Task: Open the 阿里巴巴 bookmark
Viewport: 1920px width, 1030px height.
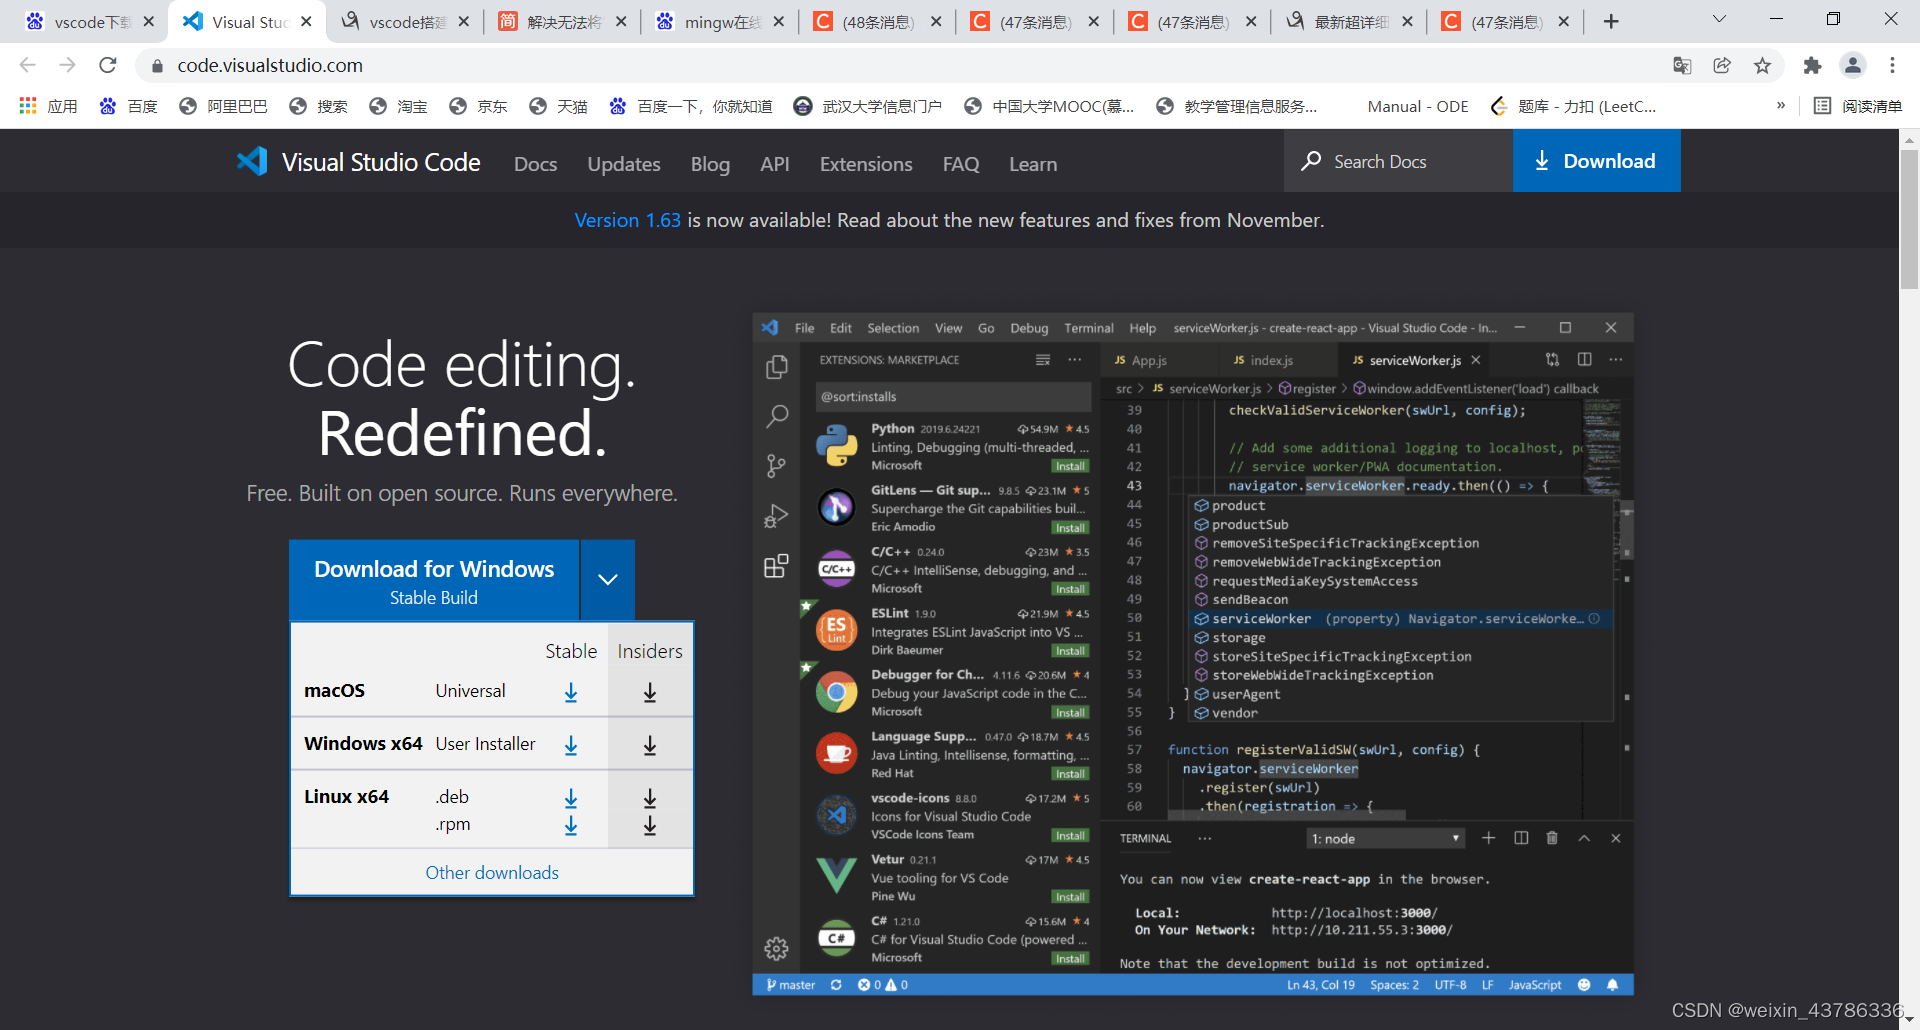Action: (223, 106)
